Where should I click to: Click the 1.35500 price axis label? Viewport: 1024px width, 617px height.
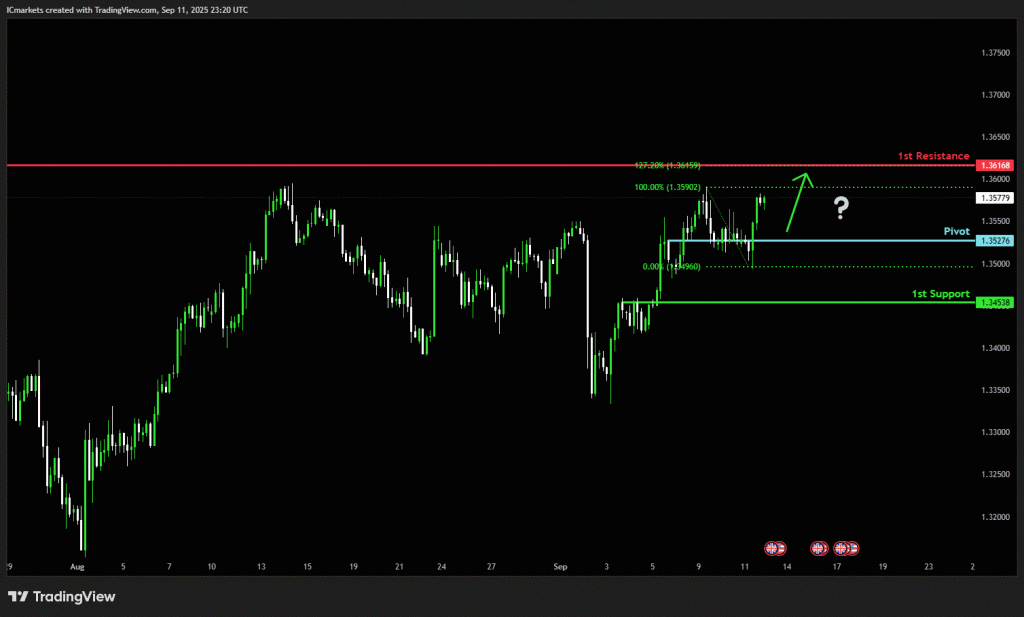pyautogui.click(x=995, y=221)
